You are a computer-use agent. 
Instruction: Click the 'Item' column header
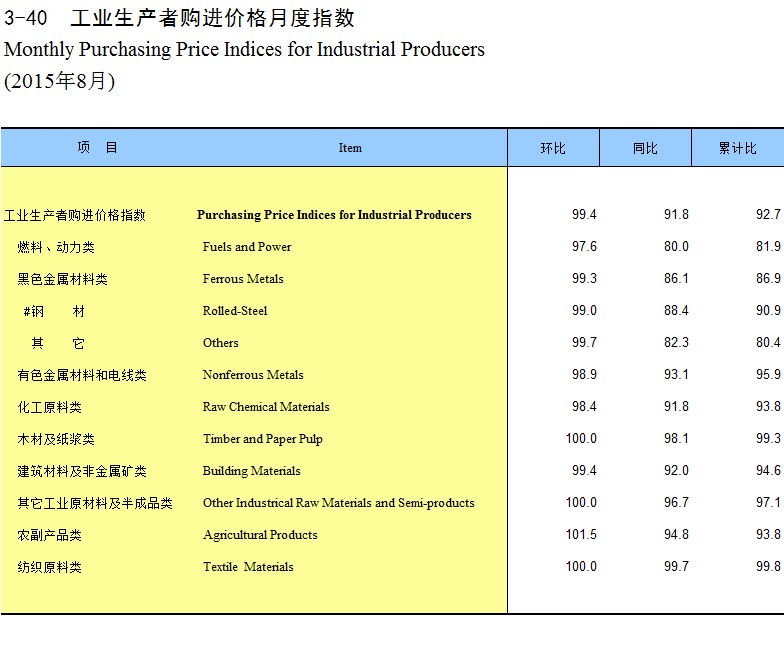pos(350,148)
